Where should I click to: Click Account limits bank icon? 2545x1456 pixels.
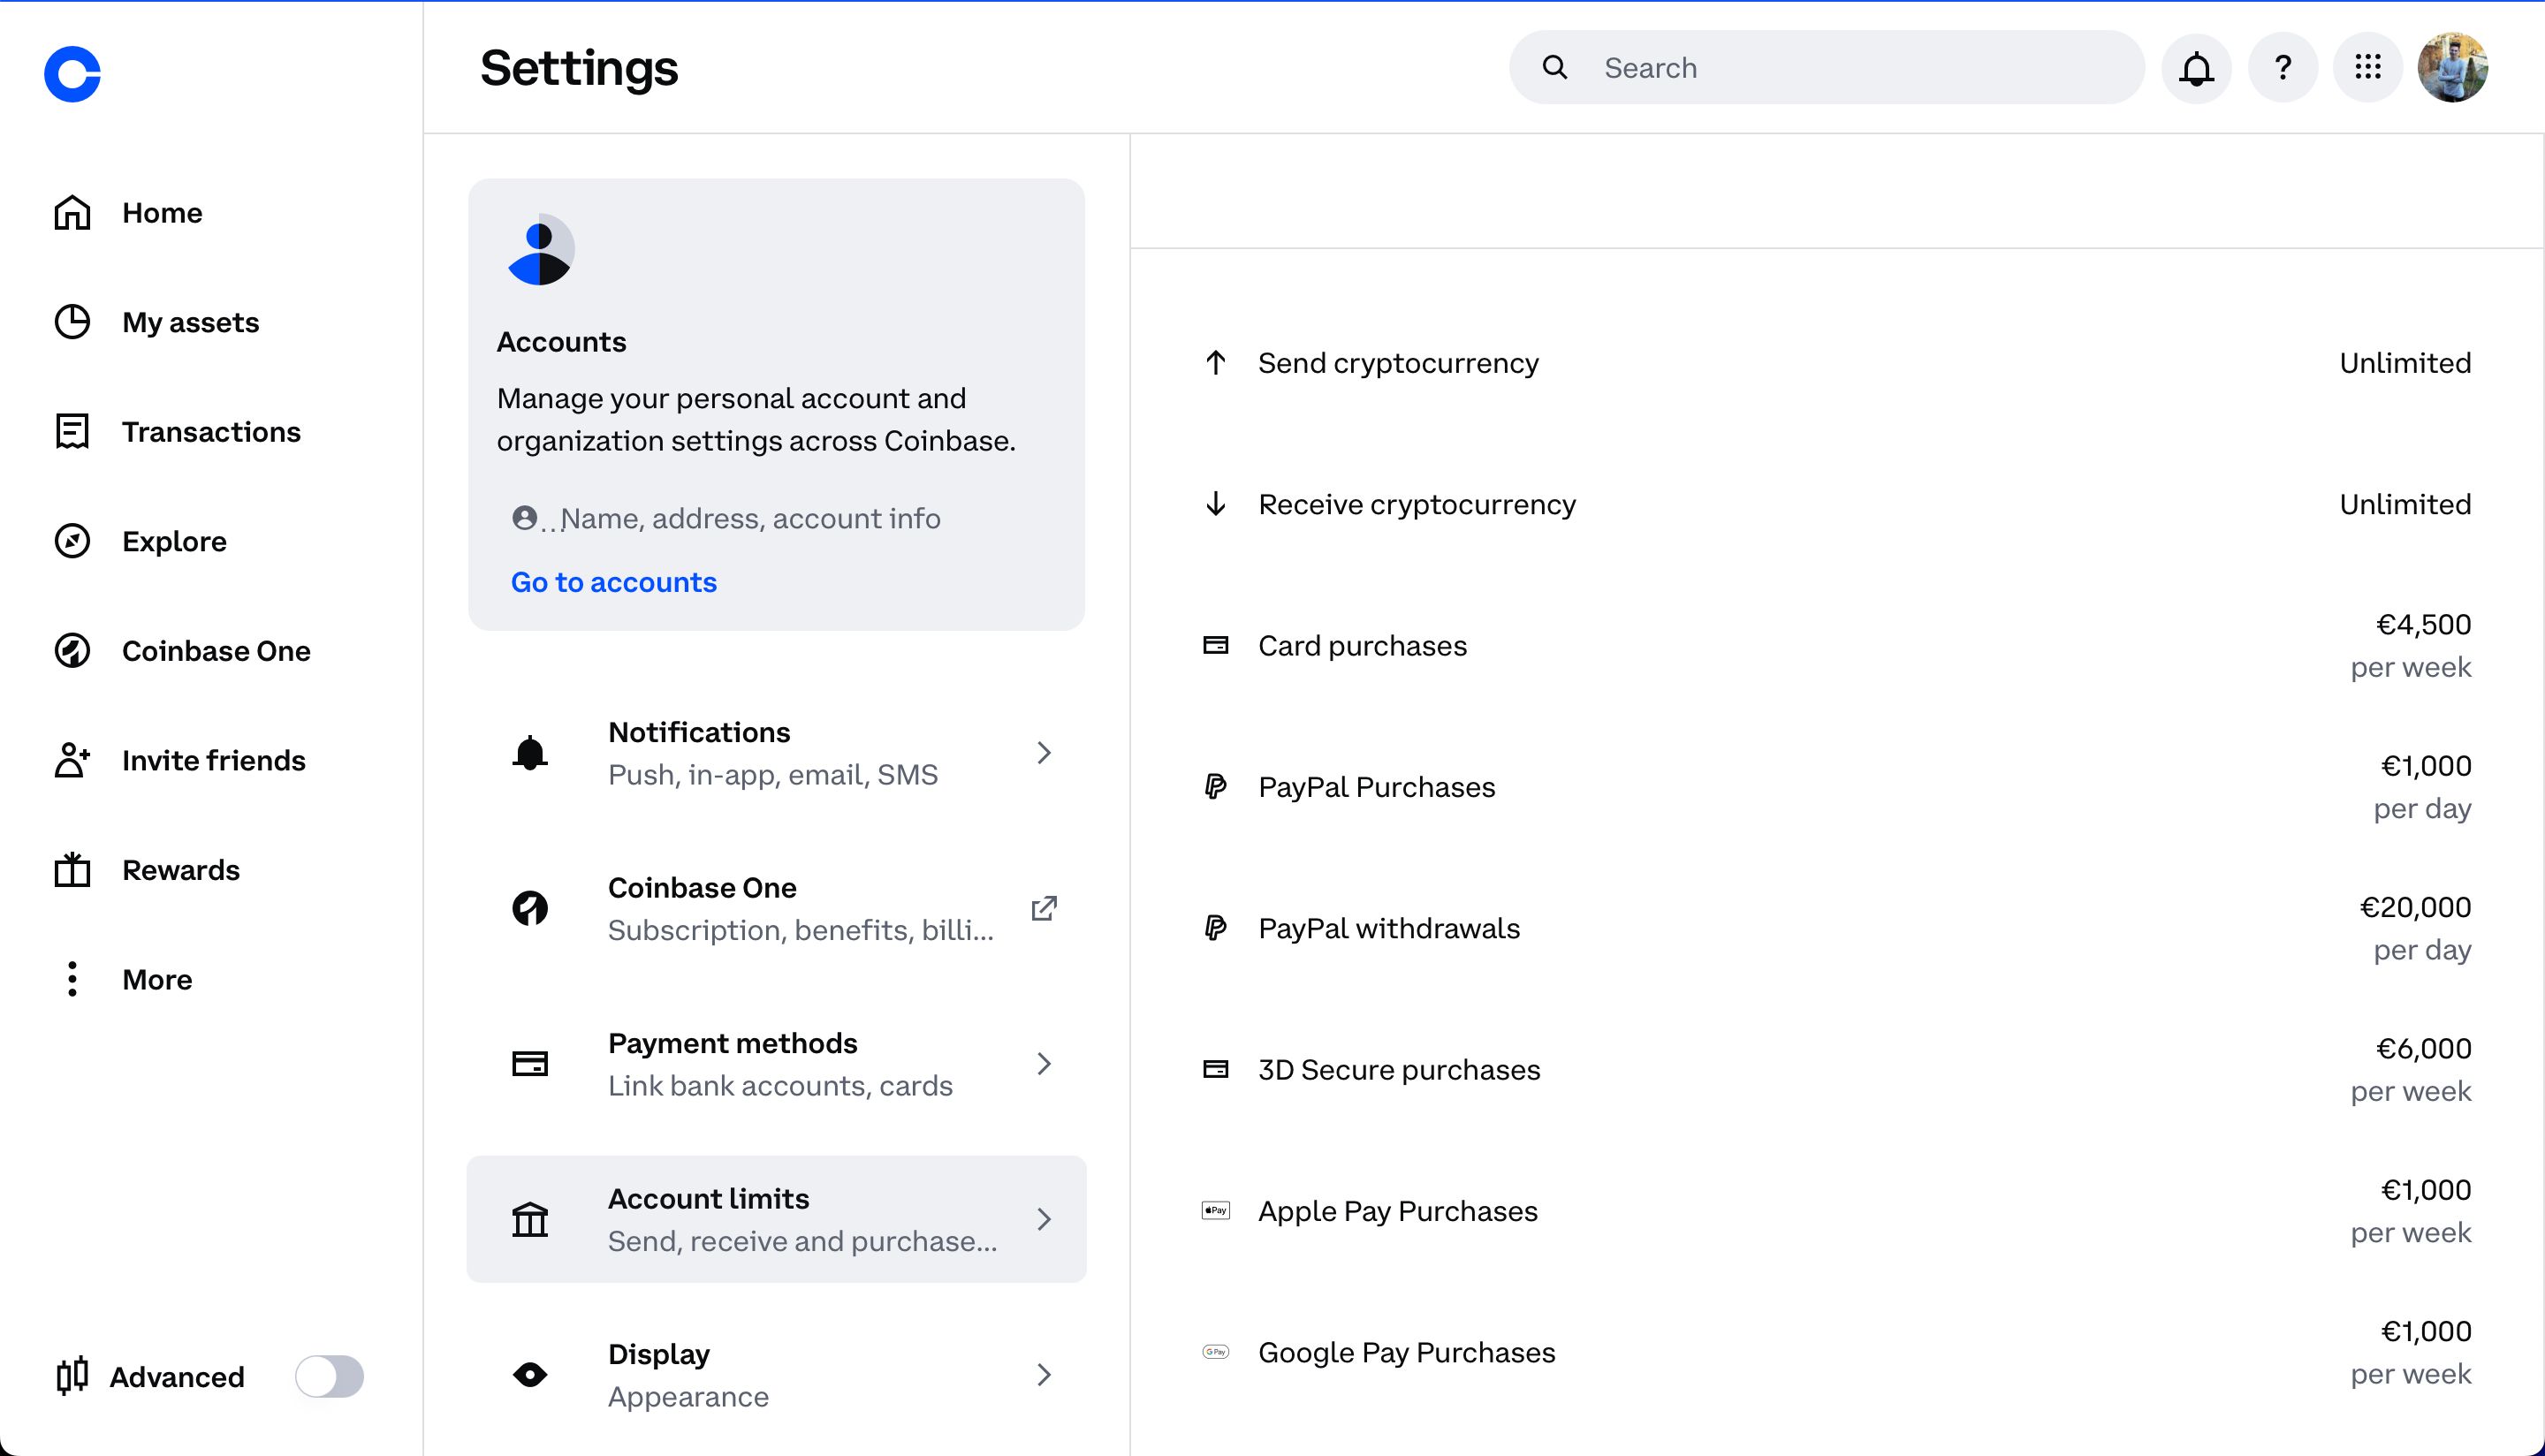point(530,1219)
